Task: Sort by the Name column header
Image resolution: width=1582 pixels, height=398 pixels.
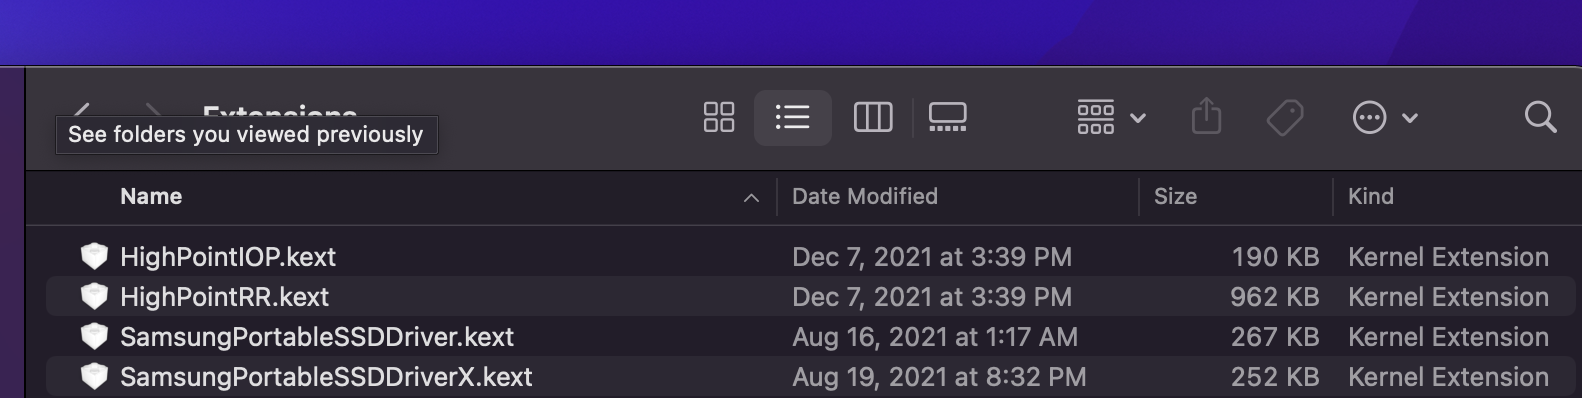Action: [x=151, y=197]
